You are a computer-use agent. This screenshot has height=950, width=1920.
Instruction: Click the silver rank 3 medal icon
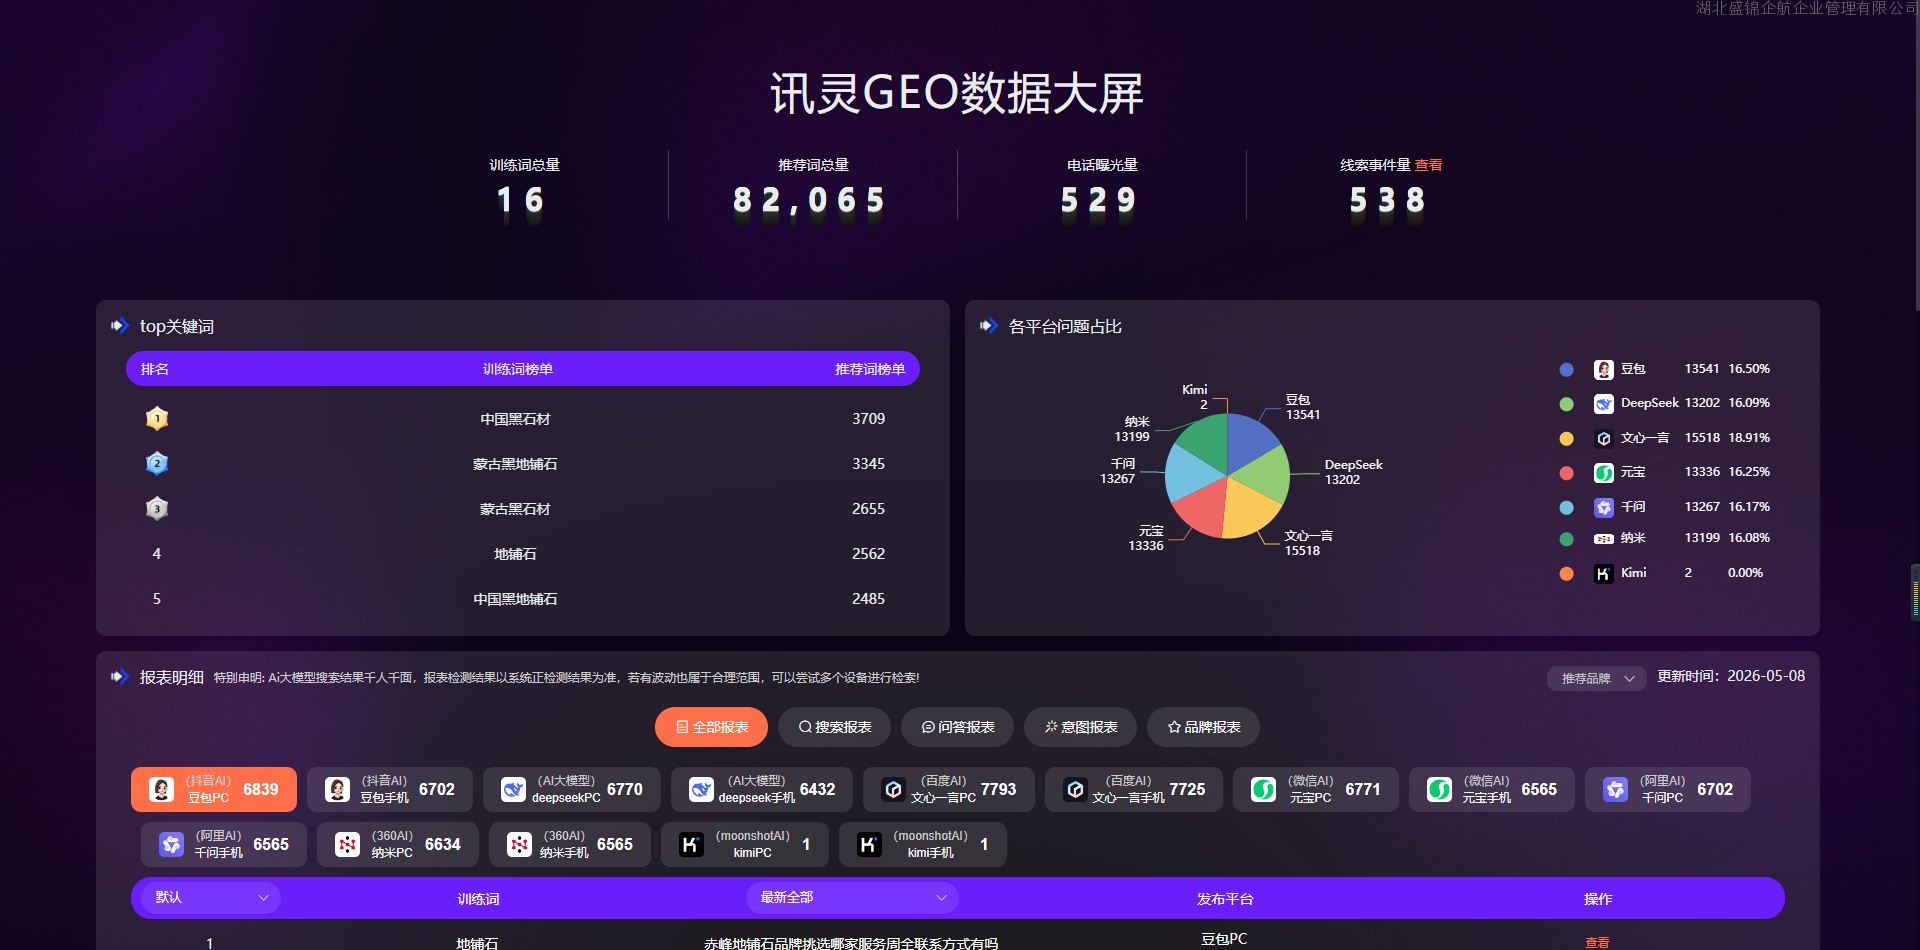[x=157, y=508]
